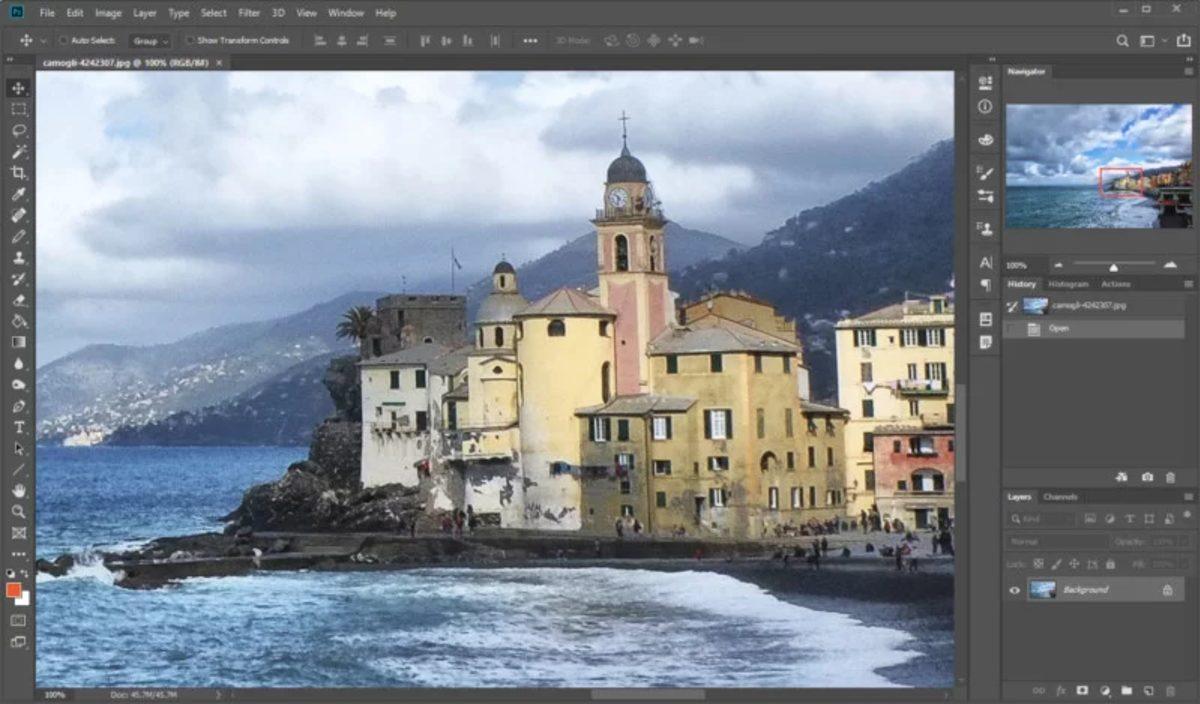This screenshot has height=704, width=1200.
Task: Open the Auto-Select Group dropdown
Action: 148,40
